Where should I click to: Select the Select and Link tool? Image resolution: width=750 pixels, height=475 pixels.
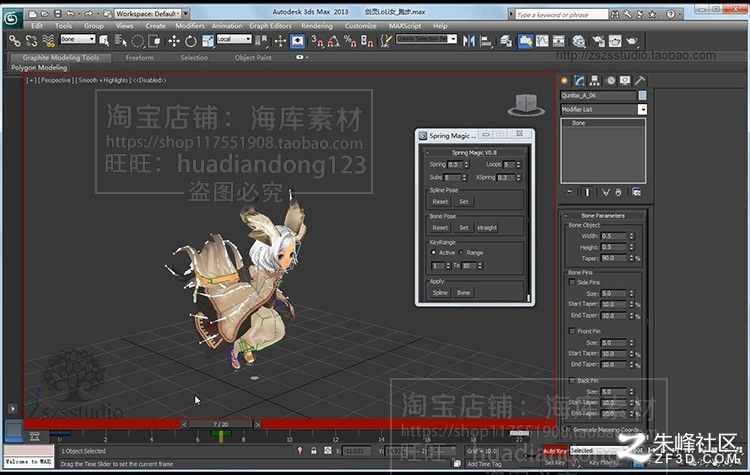tap(15, 42)
